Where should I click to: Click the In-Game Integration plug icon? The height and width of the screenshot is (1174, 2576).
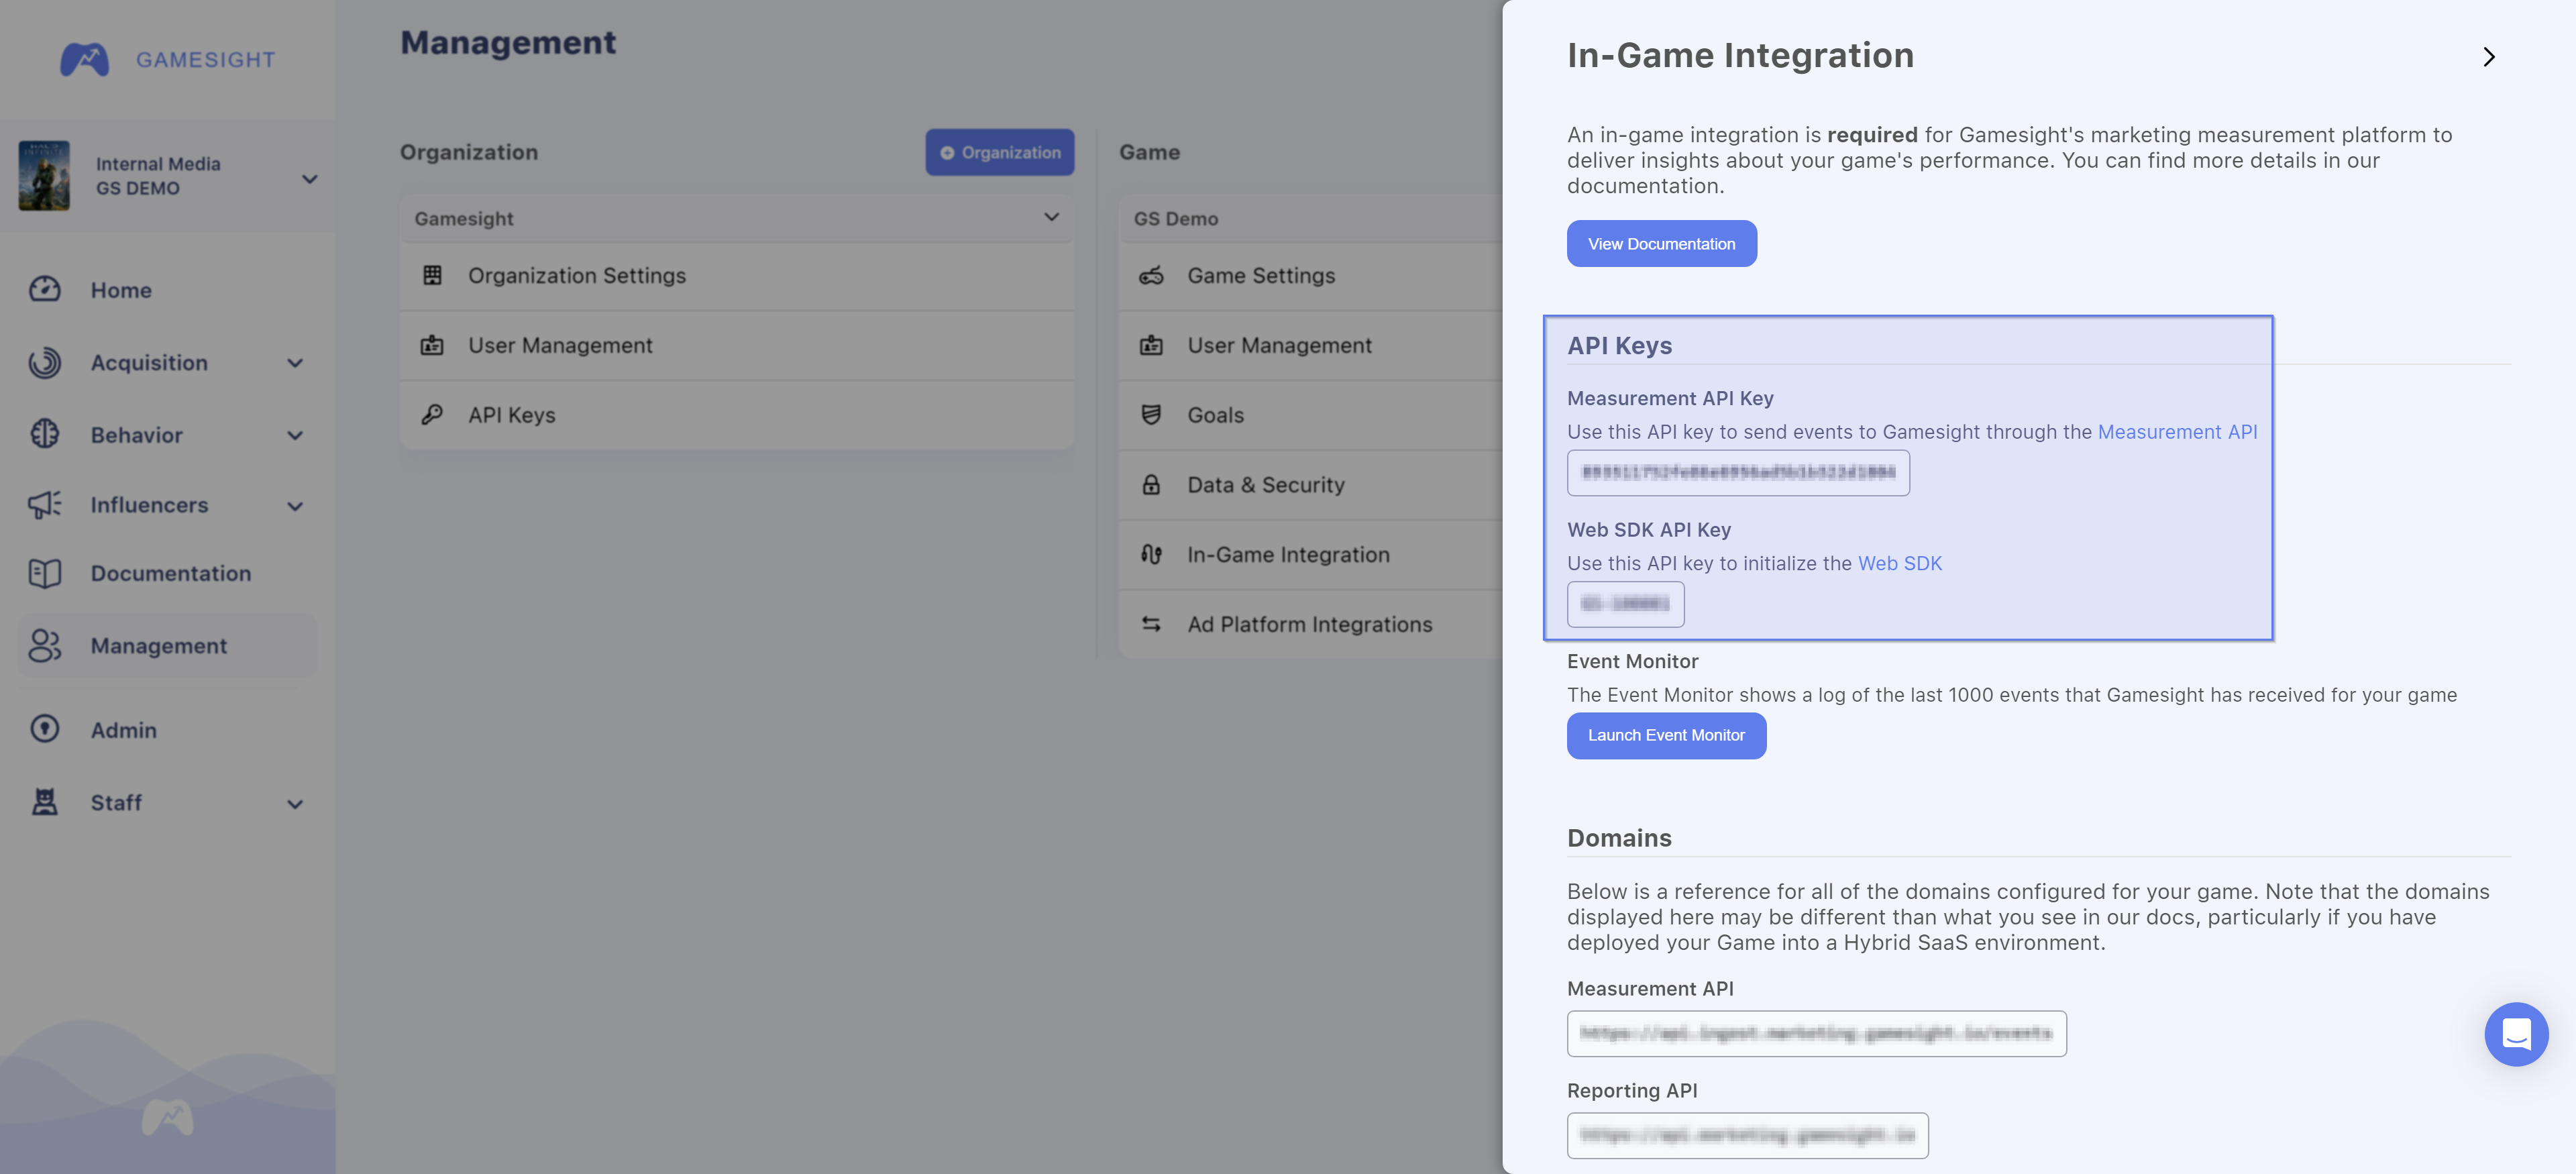(1151, 554)
